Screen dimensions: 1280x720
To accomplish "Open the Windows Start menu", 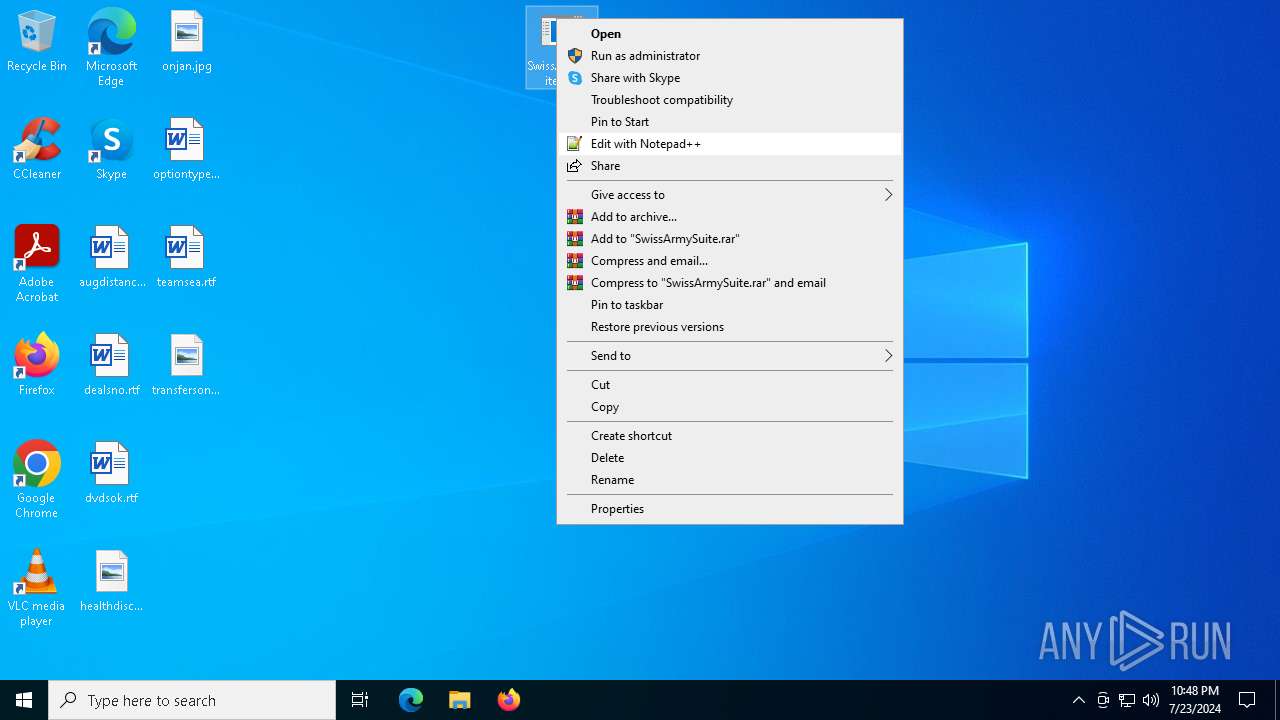I will (x=24, y=700).
